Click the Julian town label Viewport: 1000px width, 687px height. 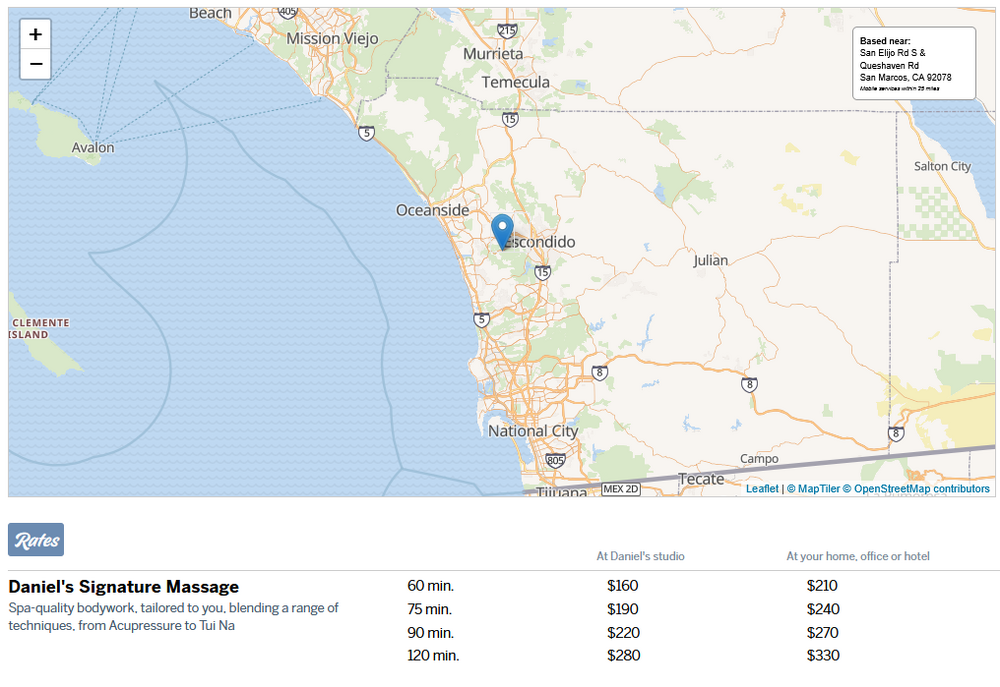click(x=711, y=260)
